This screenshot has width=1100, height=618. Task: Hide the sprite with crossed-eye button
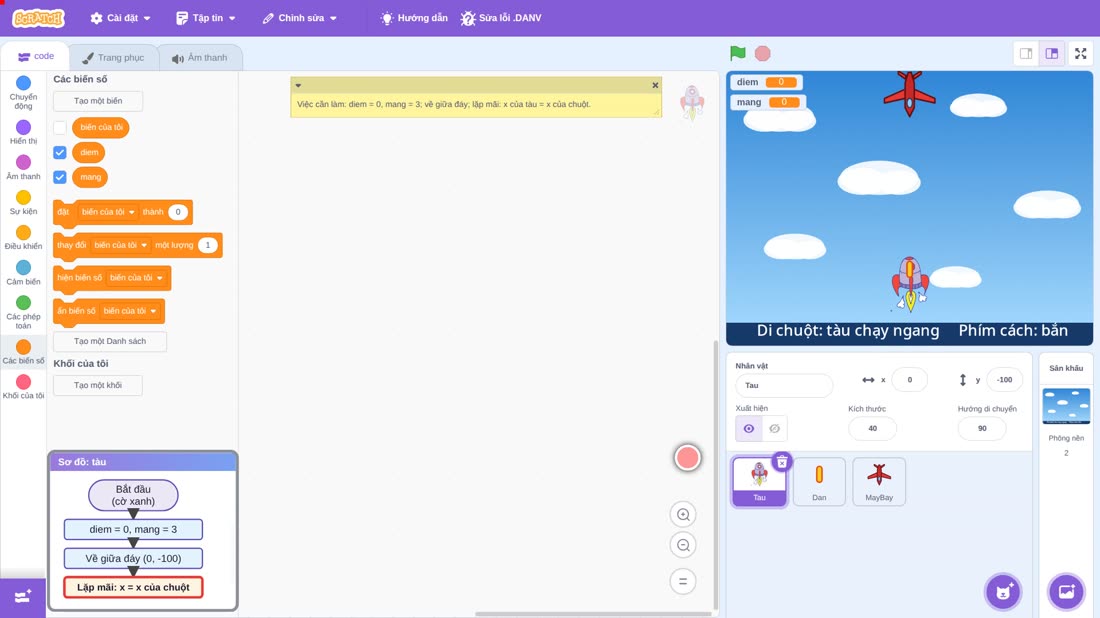click(x=774, y=429)
